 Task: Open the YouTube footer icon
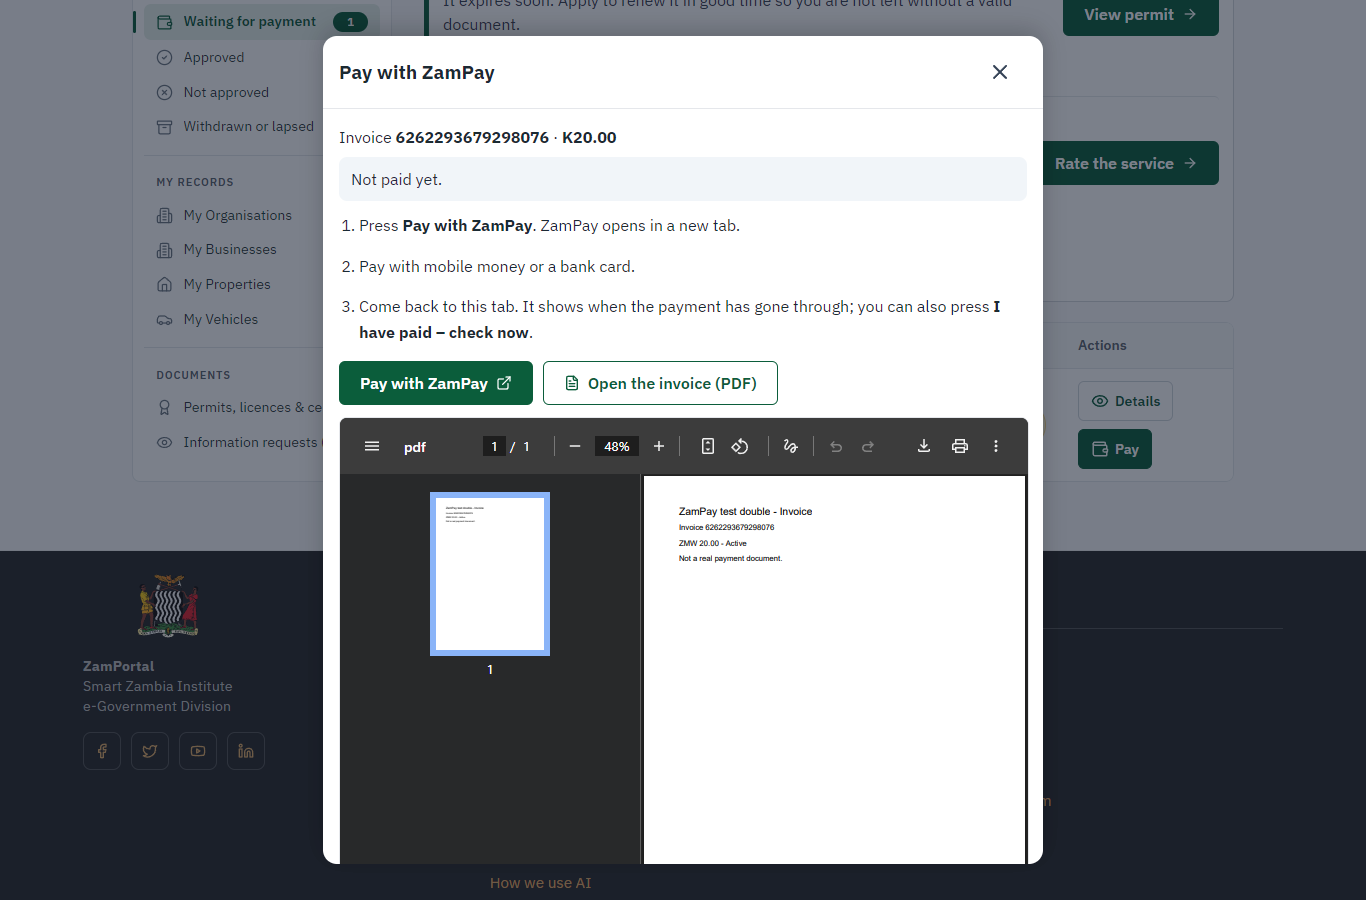point(198,751)
